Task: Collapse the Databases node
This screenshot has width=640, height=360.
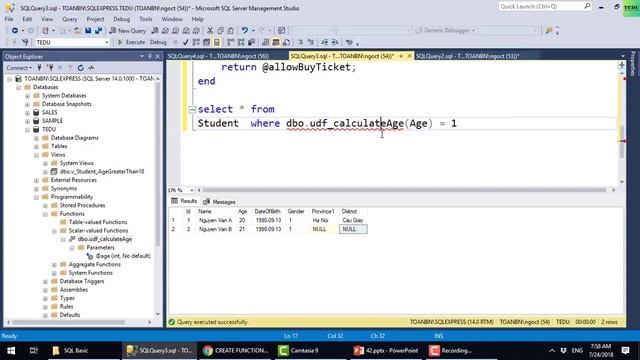Action: coord(19,87)
